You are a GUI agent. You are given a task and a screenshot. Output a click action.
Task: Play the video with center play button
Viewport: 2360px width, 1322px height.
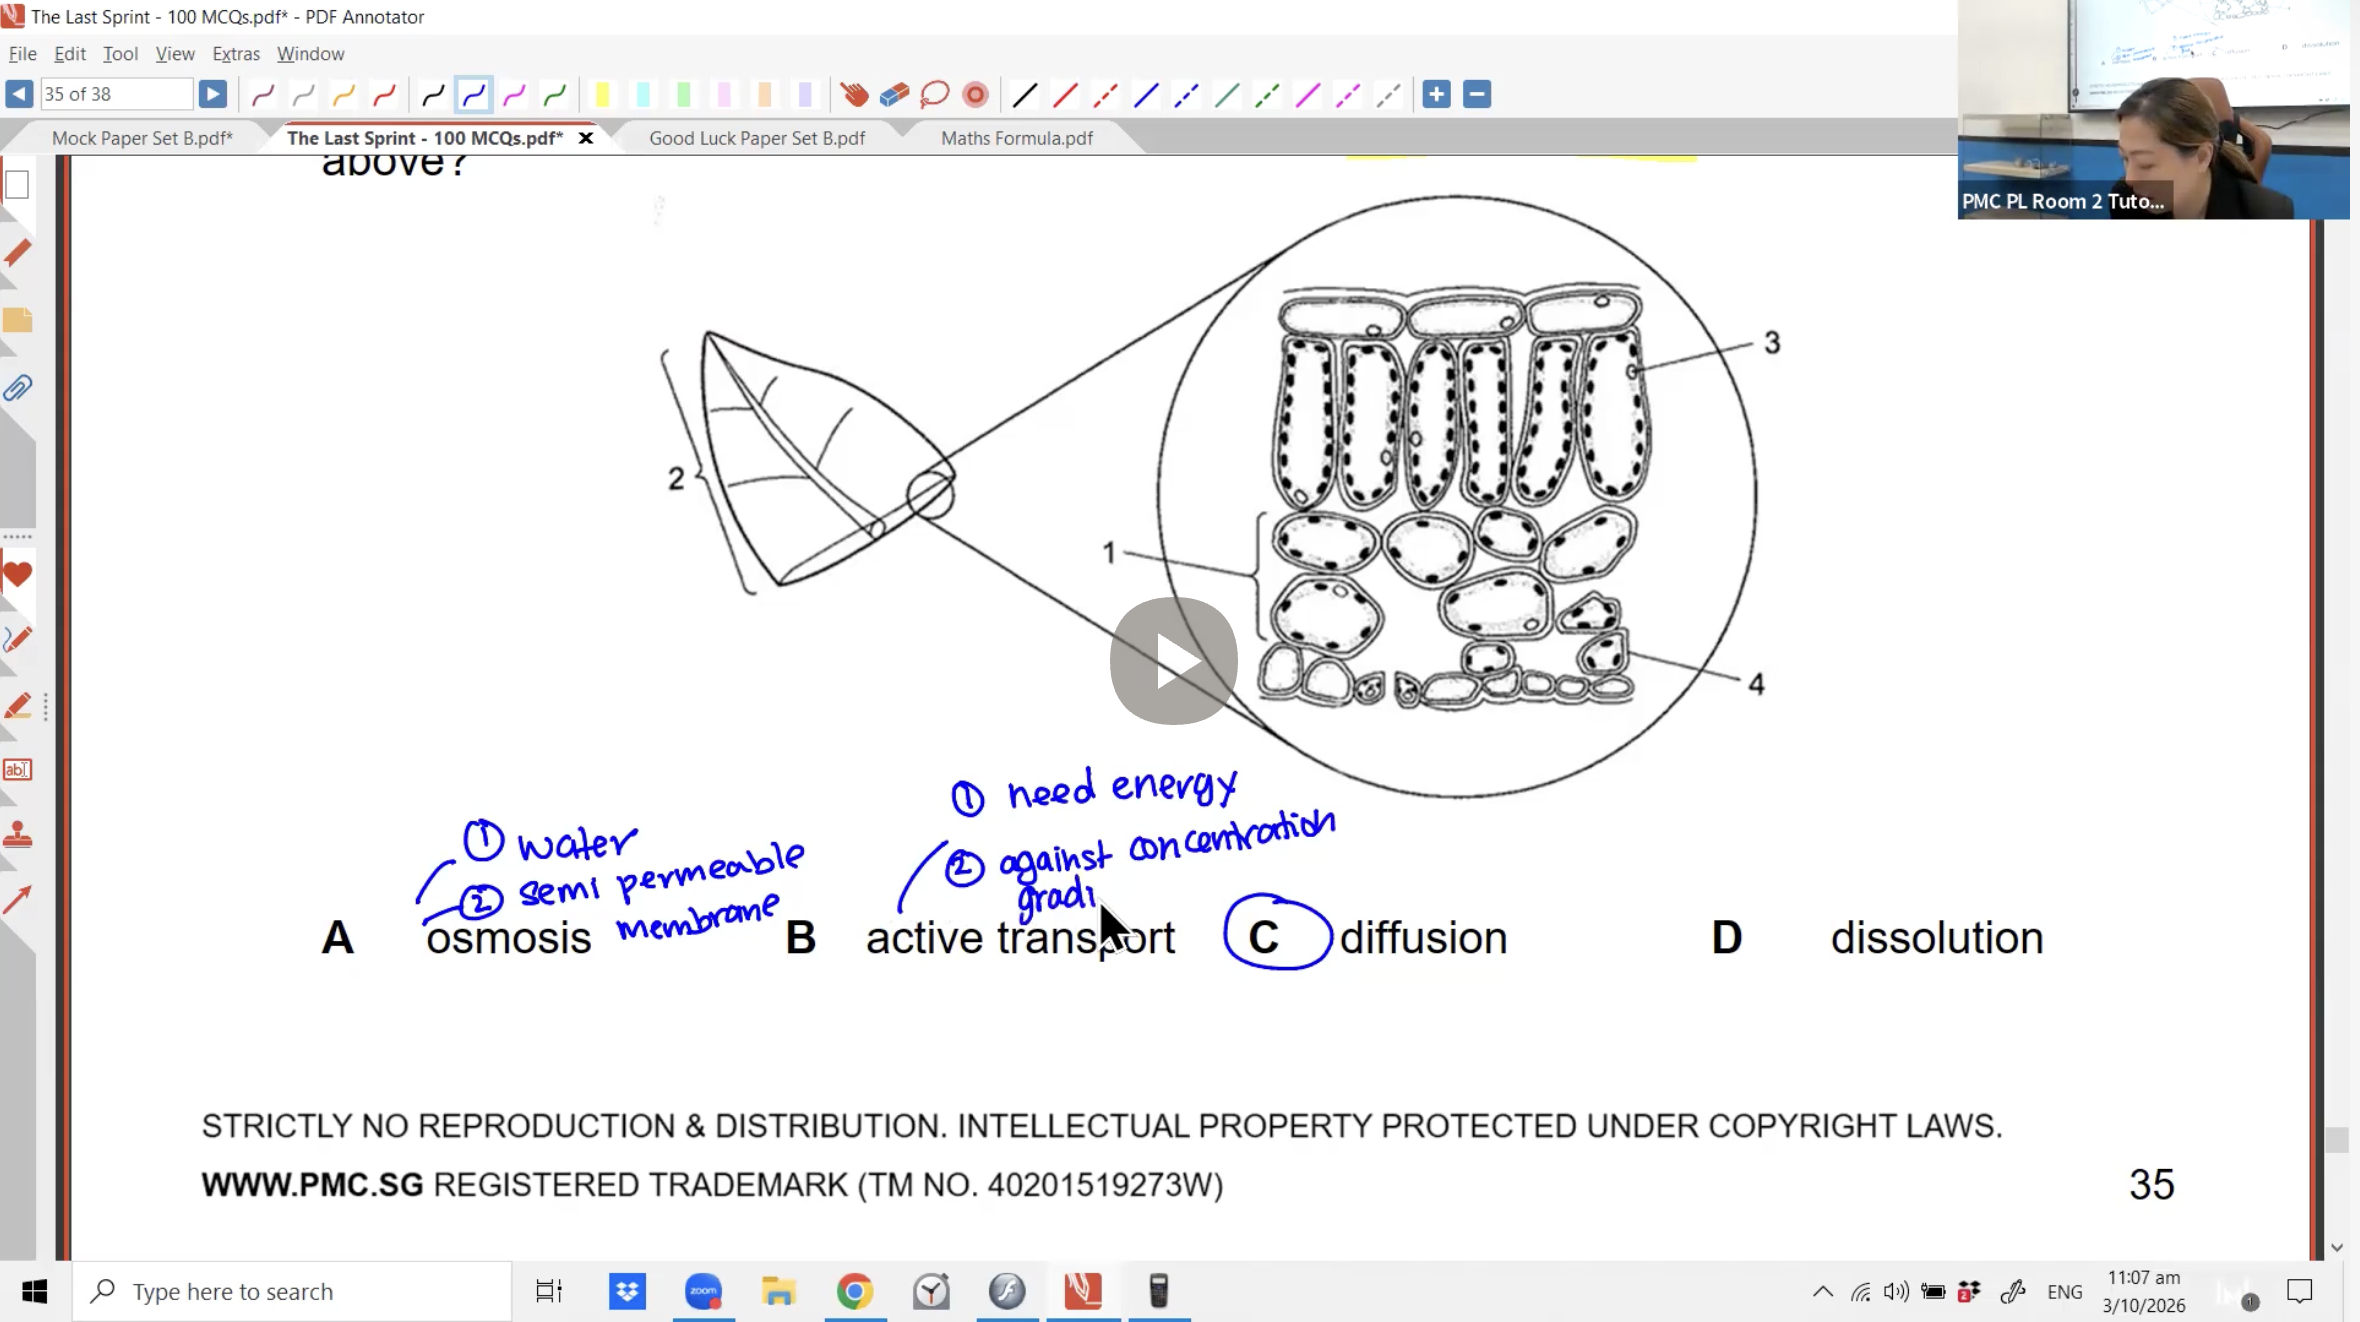pos(1173,661)
